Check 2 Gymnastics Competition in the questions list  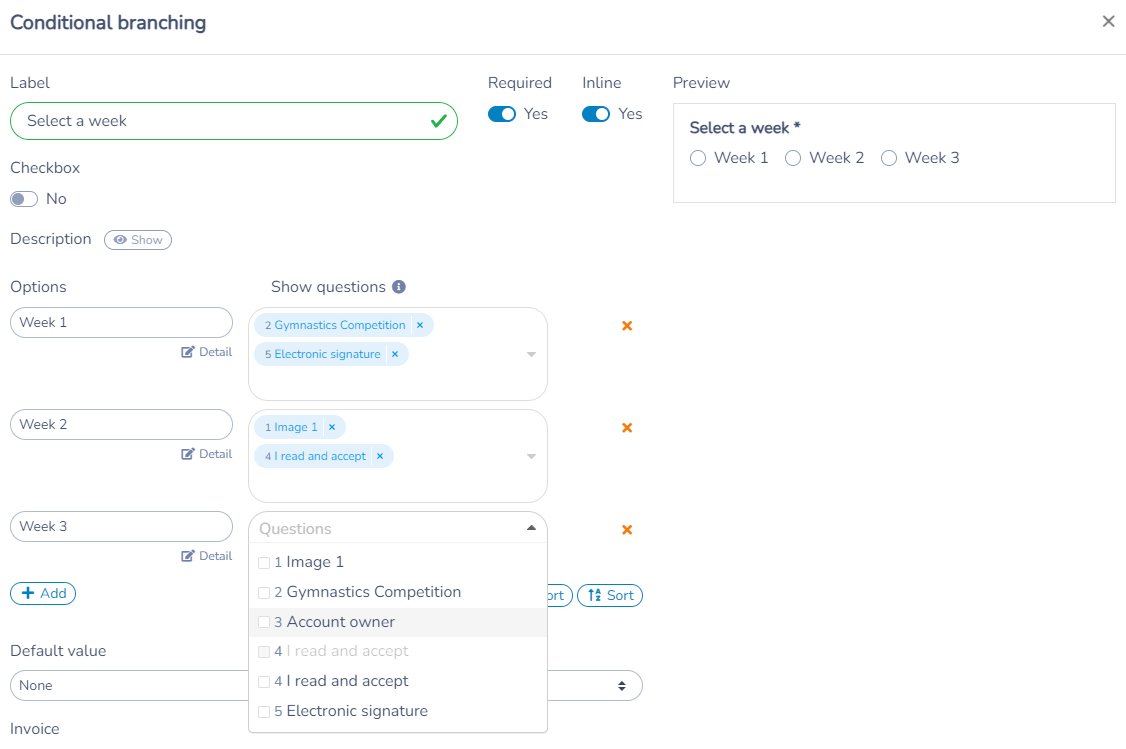(264, 592)
